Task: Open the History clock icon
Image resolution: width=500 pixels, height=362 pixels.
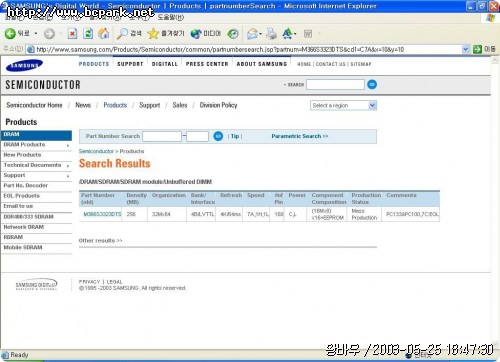Action: coord(233,33)
